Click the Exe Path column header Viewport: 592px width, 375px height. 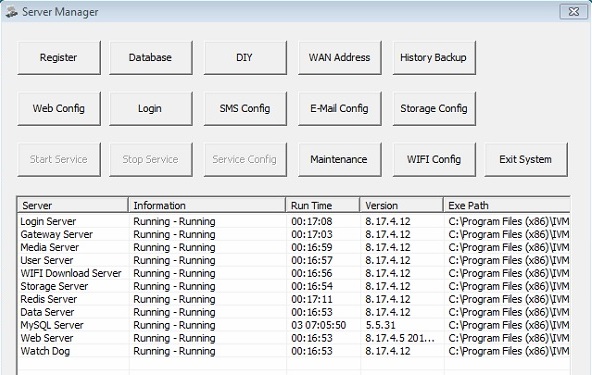pos(507,205)
